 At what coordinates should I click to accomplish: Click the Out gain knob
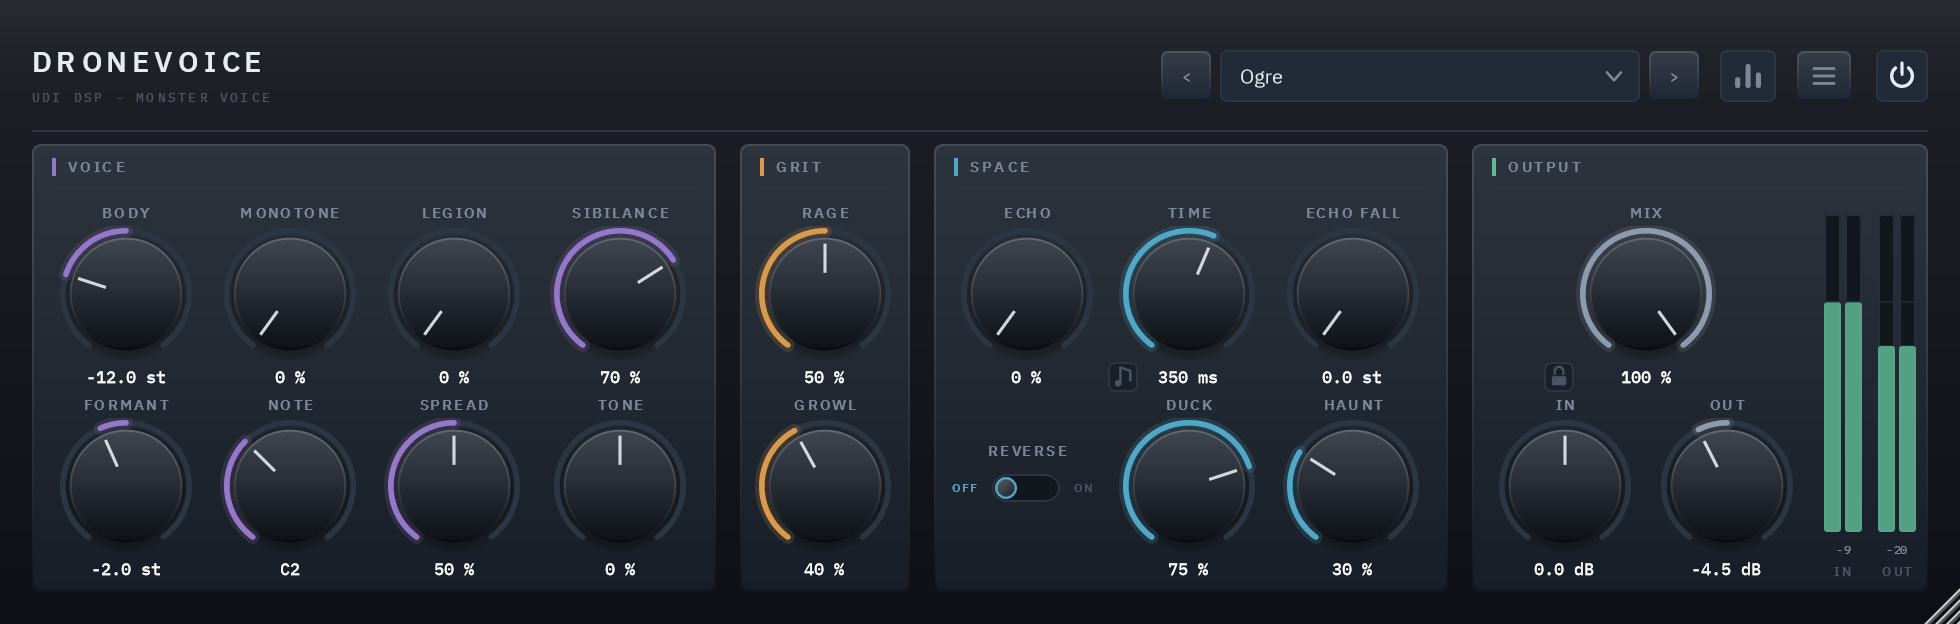(x=1727, y=486)
